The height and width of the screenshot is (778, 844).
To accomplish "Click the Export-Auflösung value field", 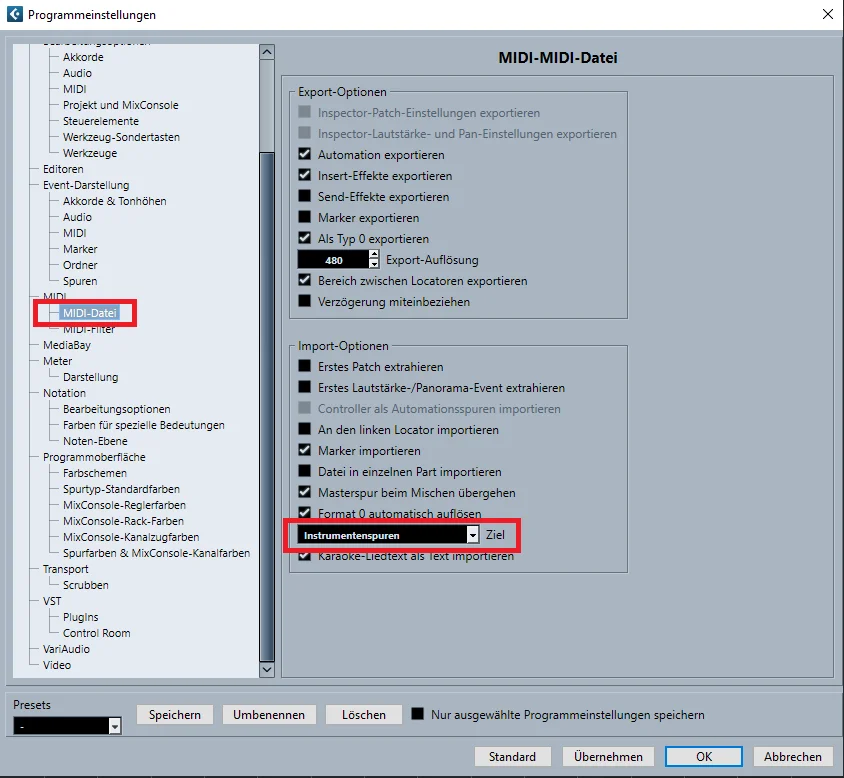I will 334,260.
